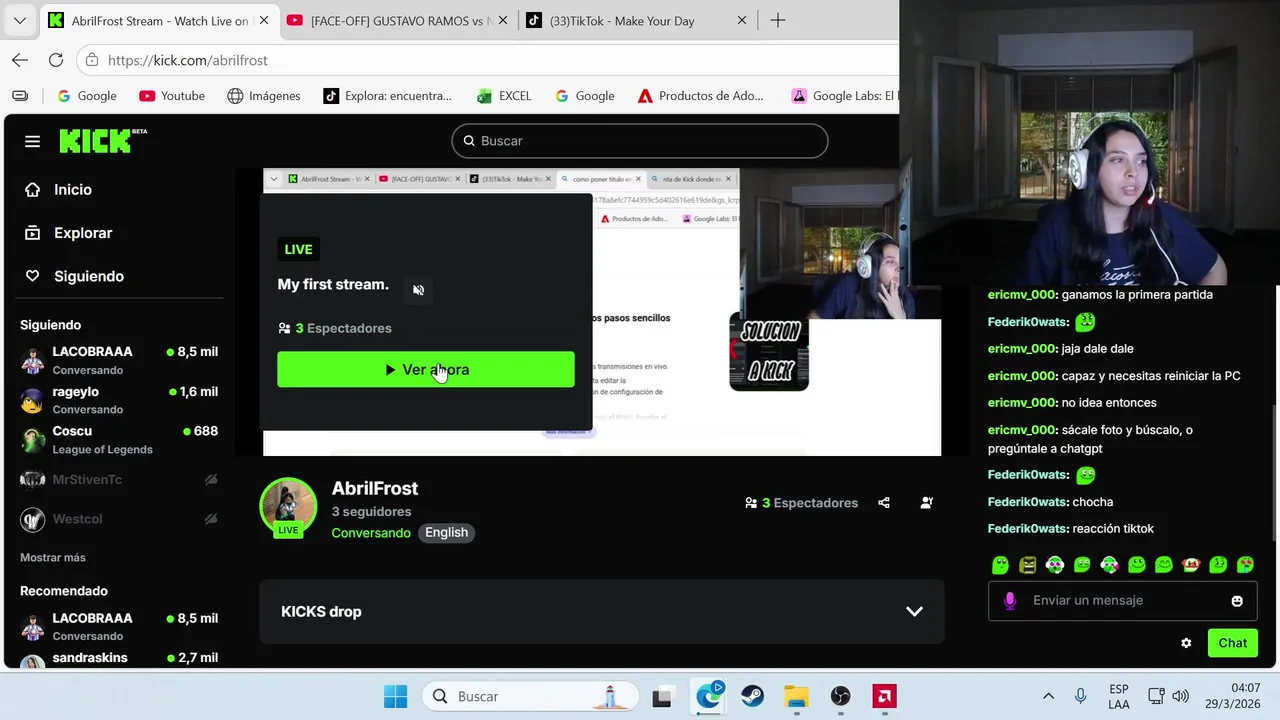The height and width of the screenshot is (720, 1280).
Task: Pick the red-hat emote in quick row
Action: (x=1191, y=565)
